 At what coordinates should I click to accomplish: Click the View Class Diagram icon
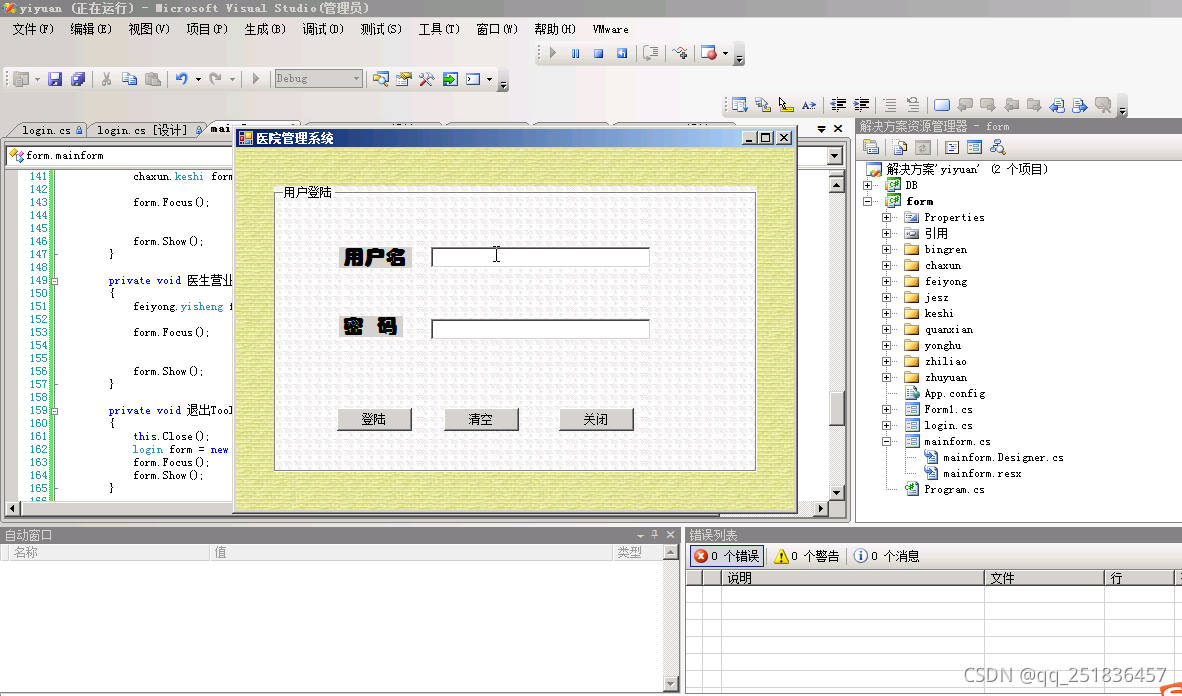tap(998, 147)
